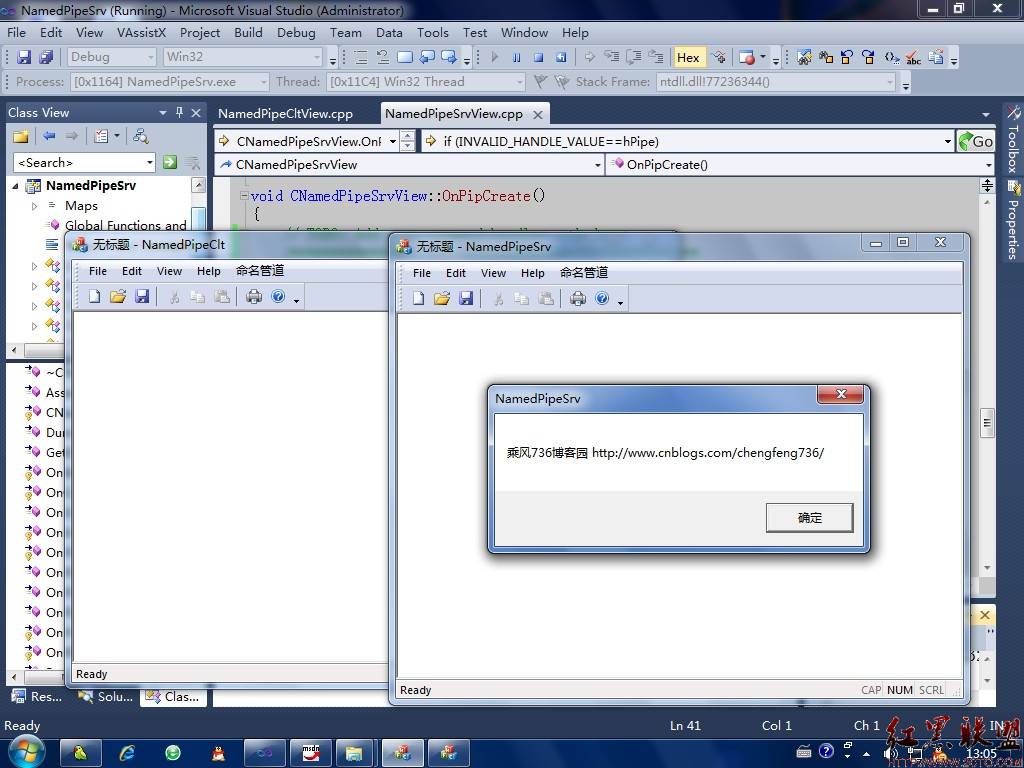This screenshot has width=1024, height=768.
Task: Open the Properties side panel
Action: [1013, 221]
